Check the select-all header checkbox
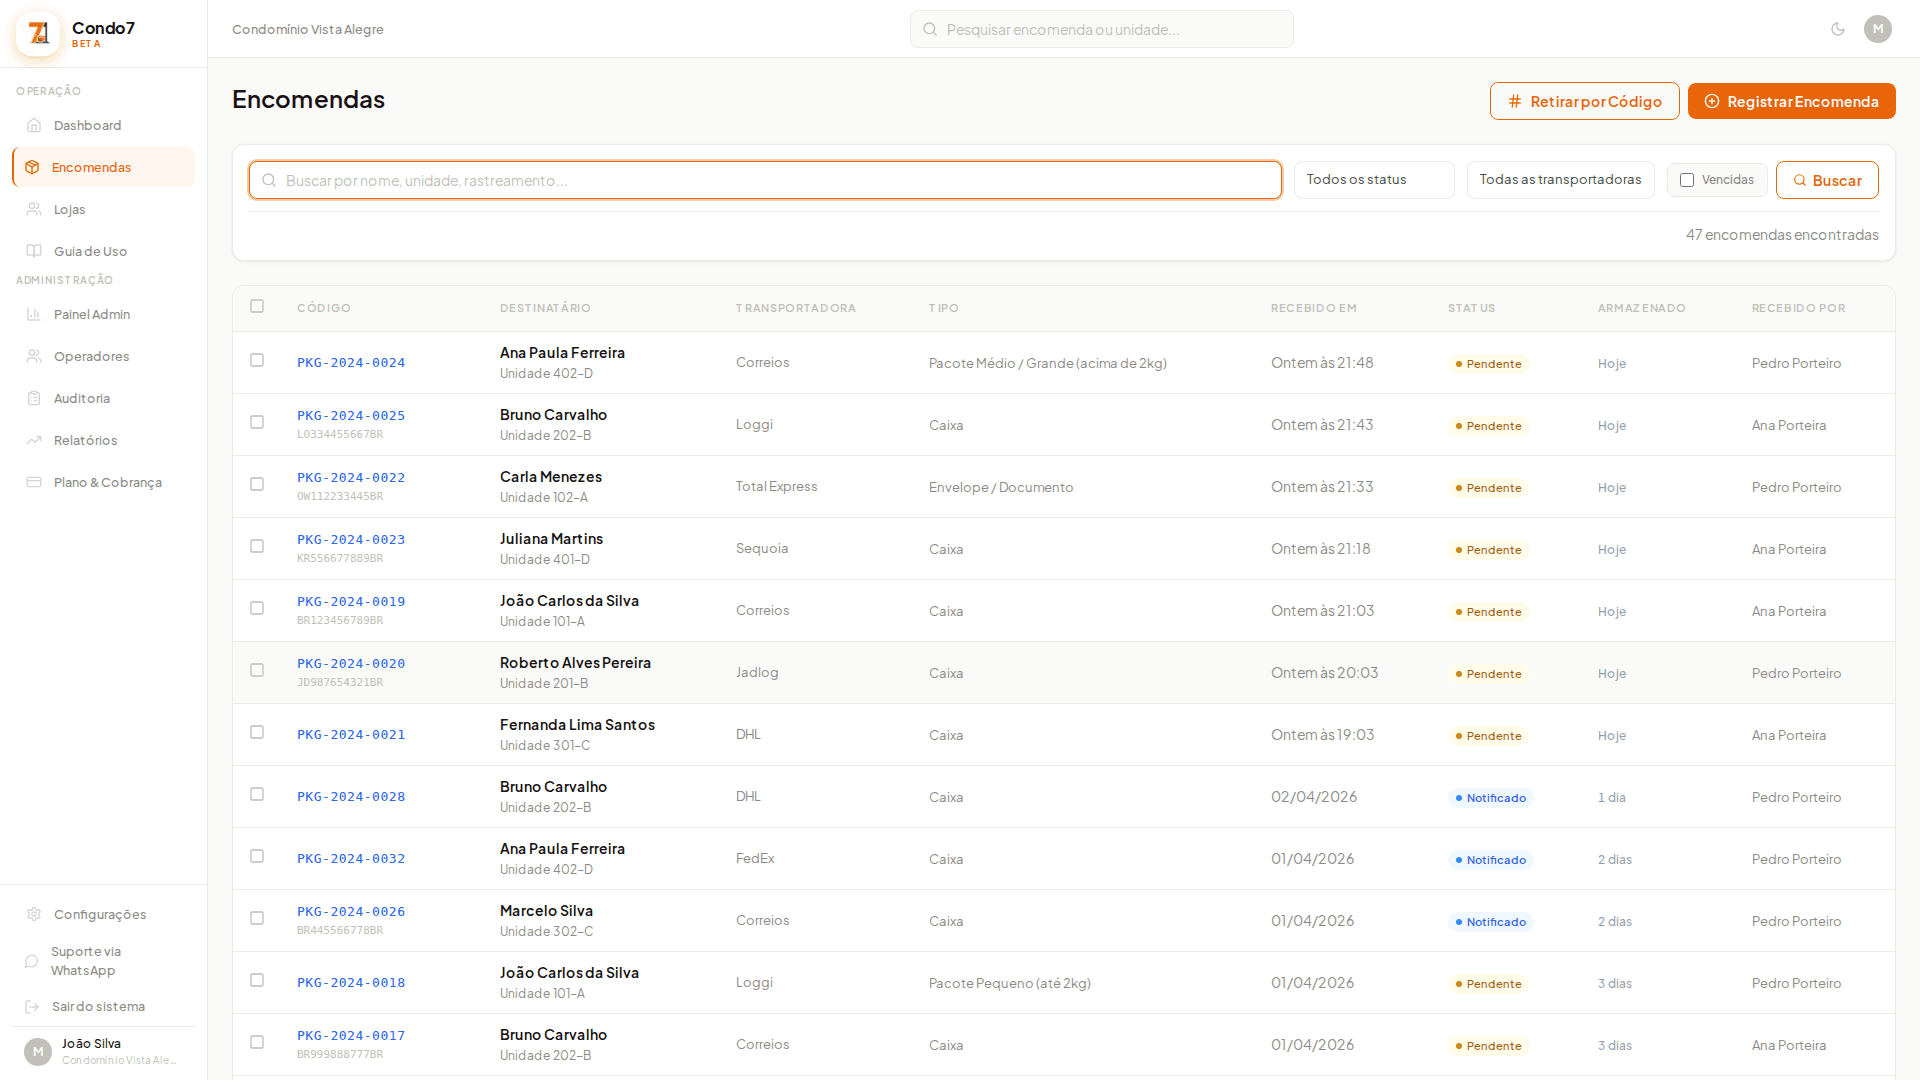The image size is (1920, 1080). click(x=257, y=307)
